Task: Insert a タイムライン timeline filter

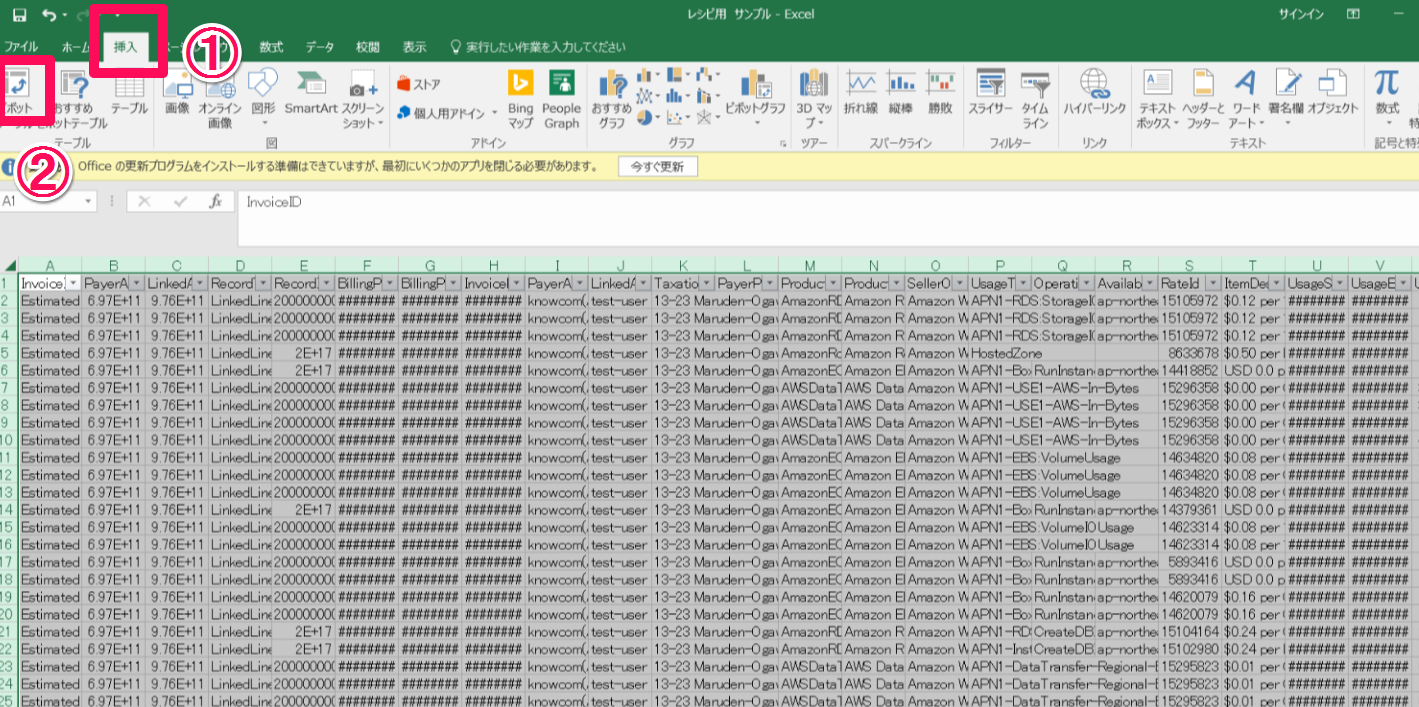Action: point(1035,99)
